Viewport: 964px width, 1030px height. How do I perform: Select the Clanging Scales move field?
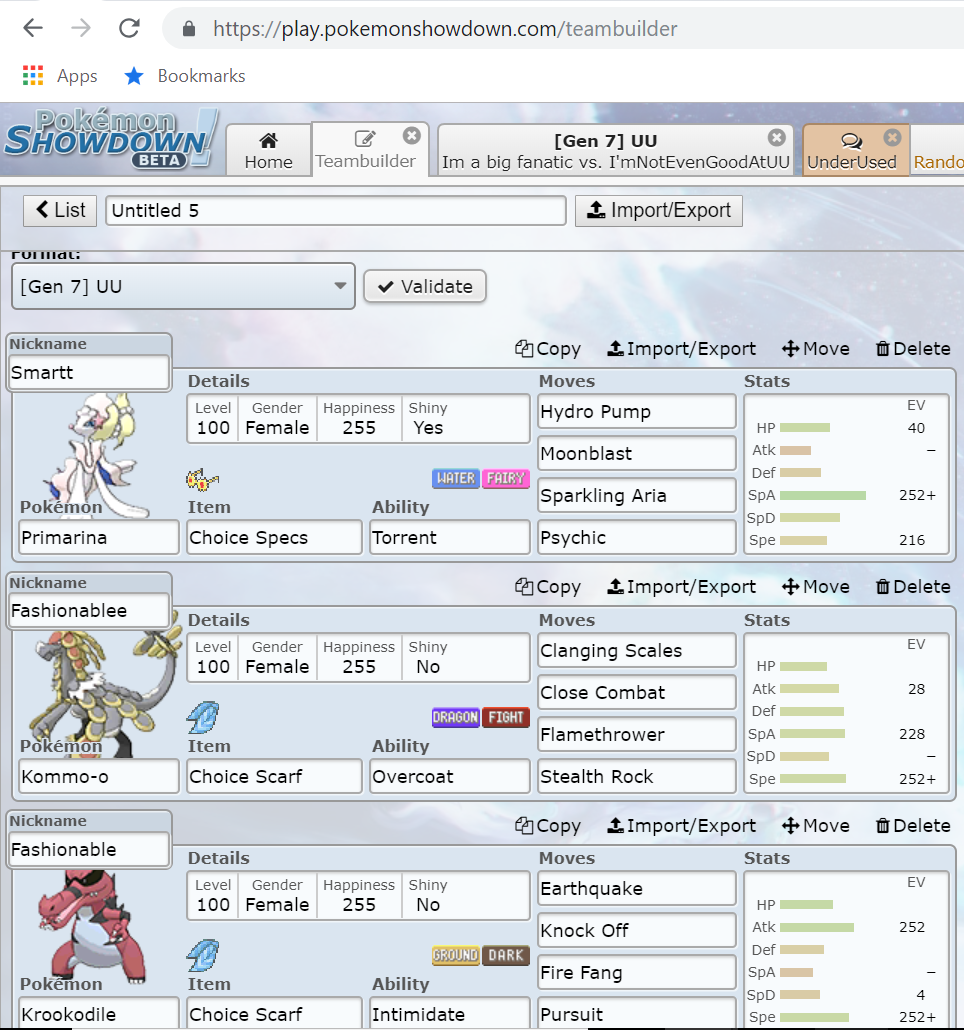click(636, 650)
